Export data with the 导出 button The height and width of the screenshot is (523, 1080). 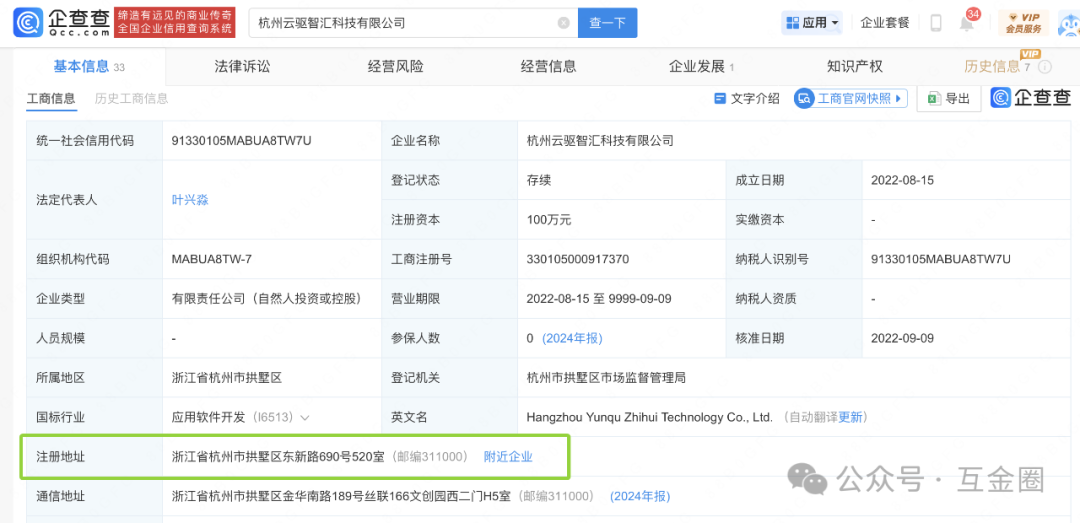pos(949,98)
